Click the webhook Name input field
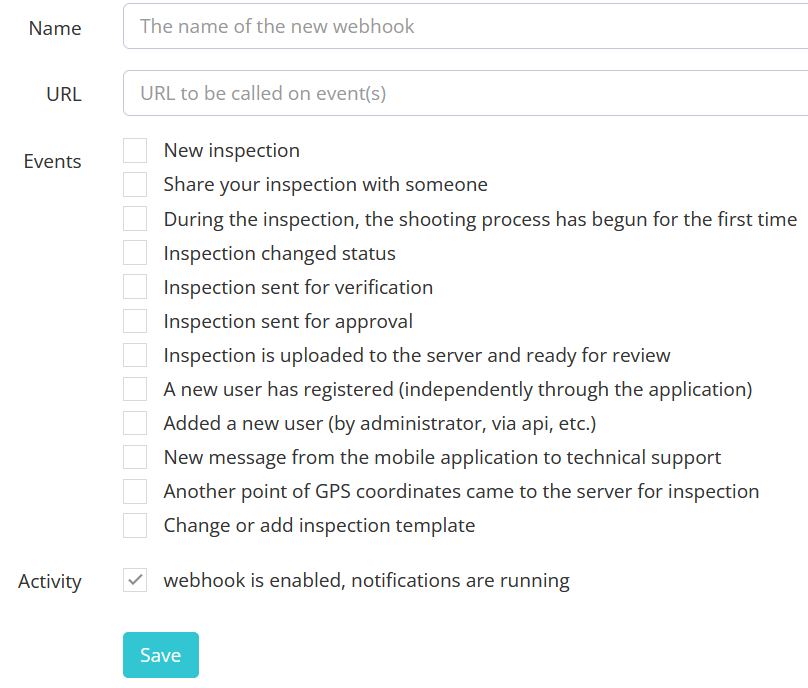This screenshot has width=808, height=688. tap(465, 26)
